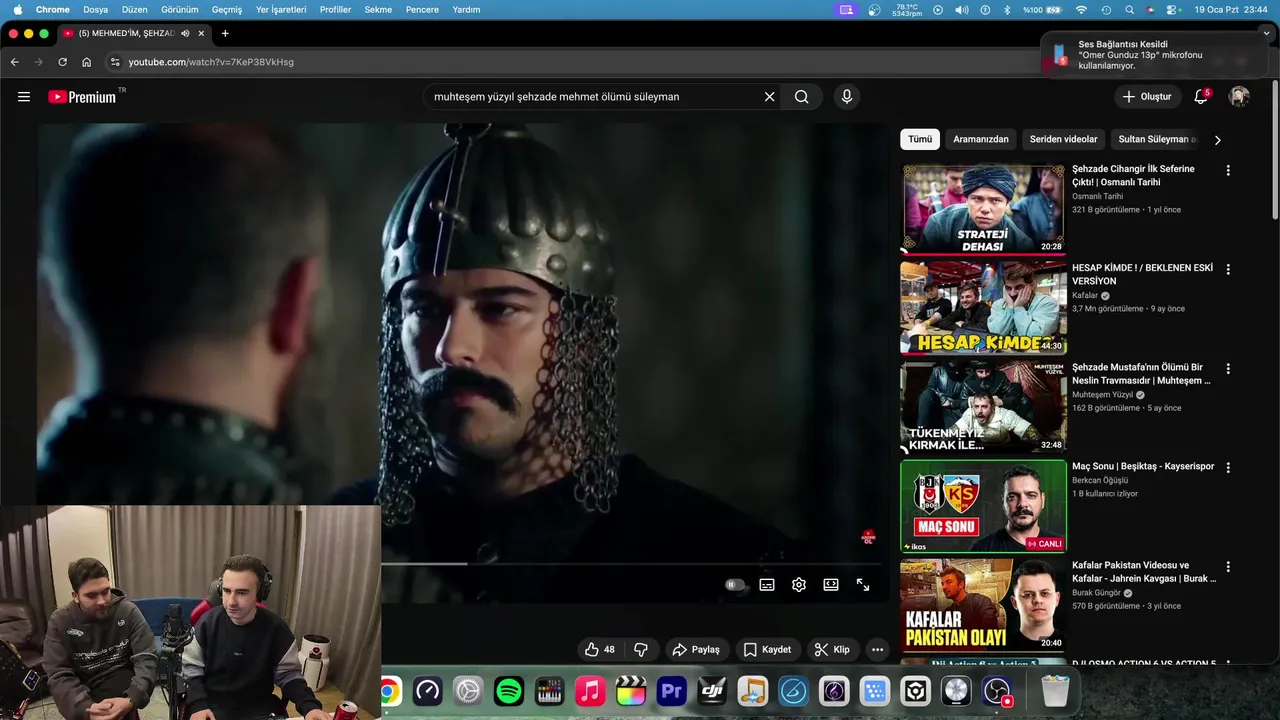Image resolution: width=1280 pixels, height=720 pixels.
Task: Open the Düzen menu
Action: coord(134,9)
